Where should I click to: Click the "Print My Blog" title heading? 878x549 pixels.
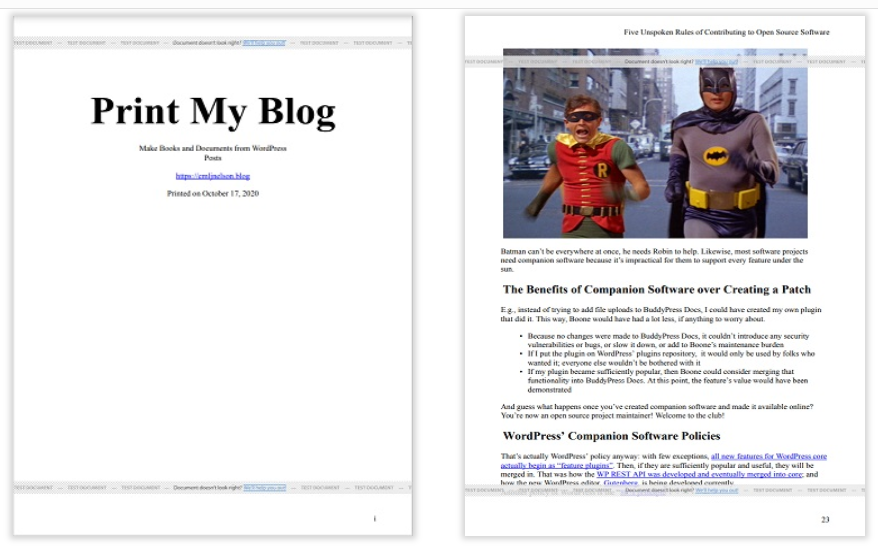click(213, 111)
